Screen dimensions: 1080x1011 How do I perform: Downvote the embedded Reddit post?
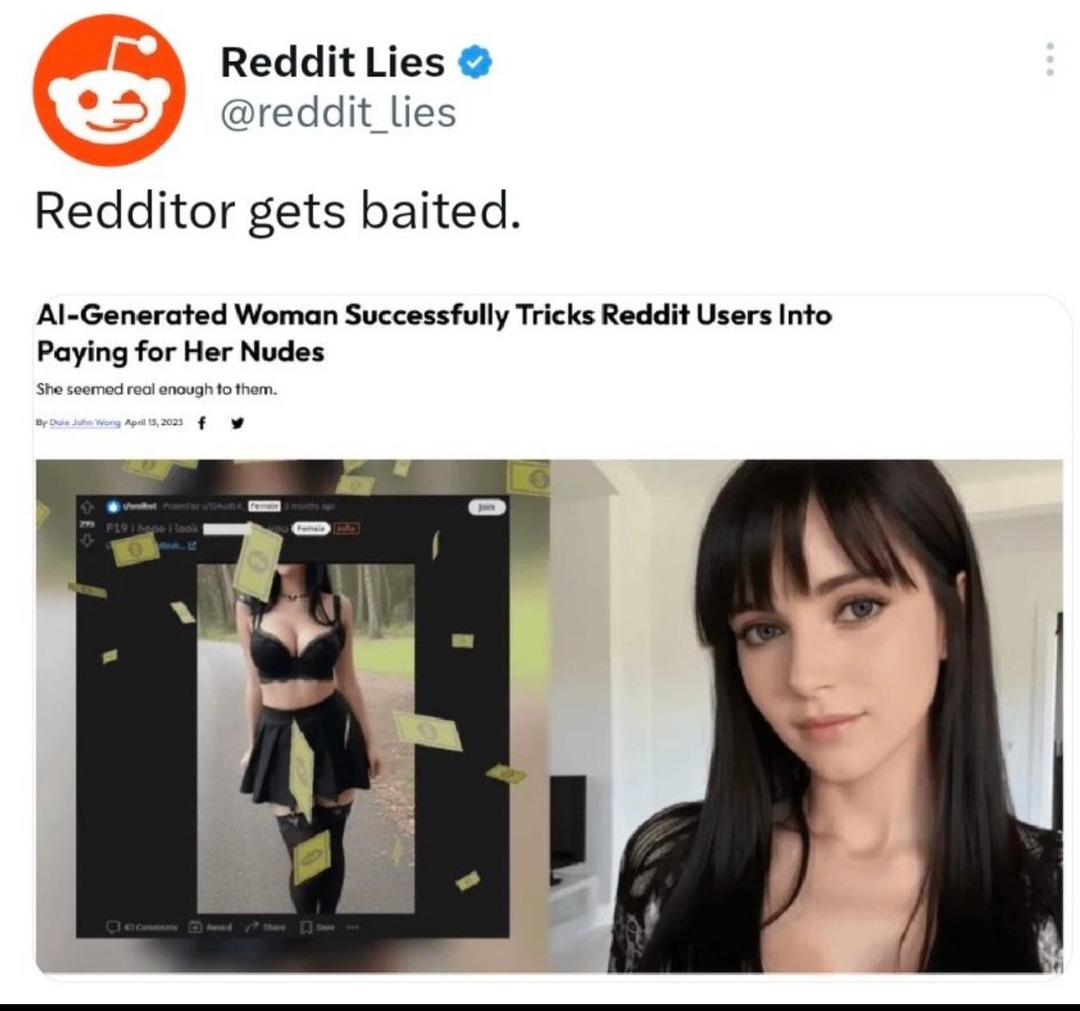(x=87, y=541)
